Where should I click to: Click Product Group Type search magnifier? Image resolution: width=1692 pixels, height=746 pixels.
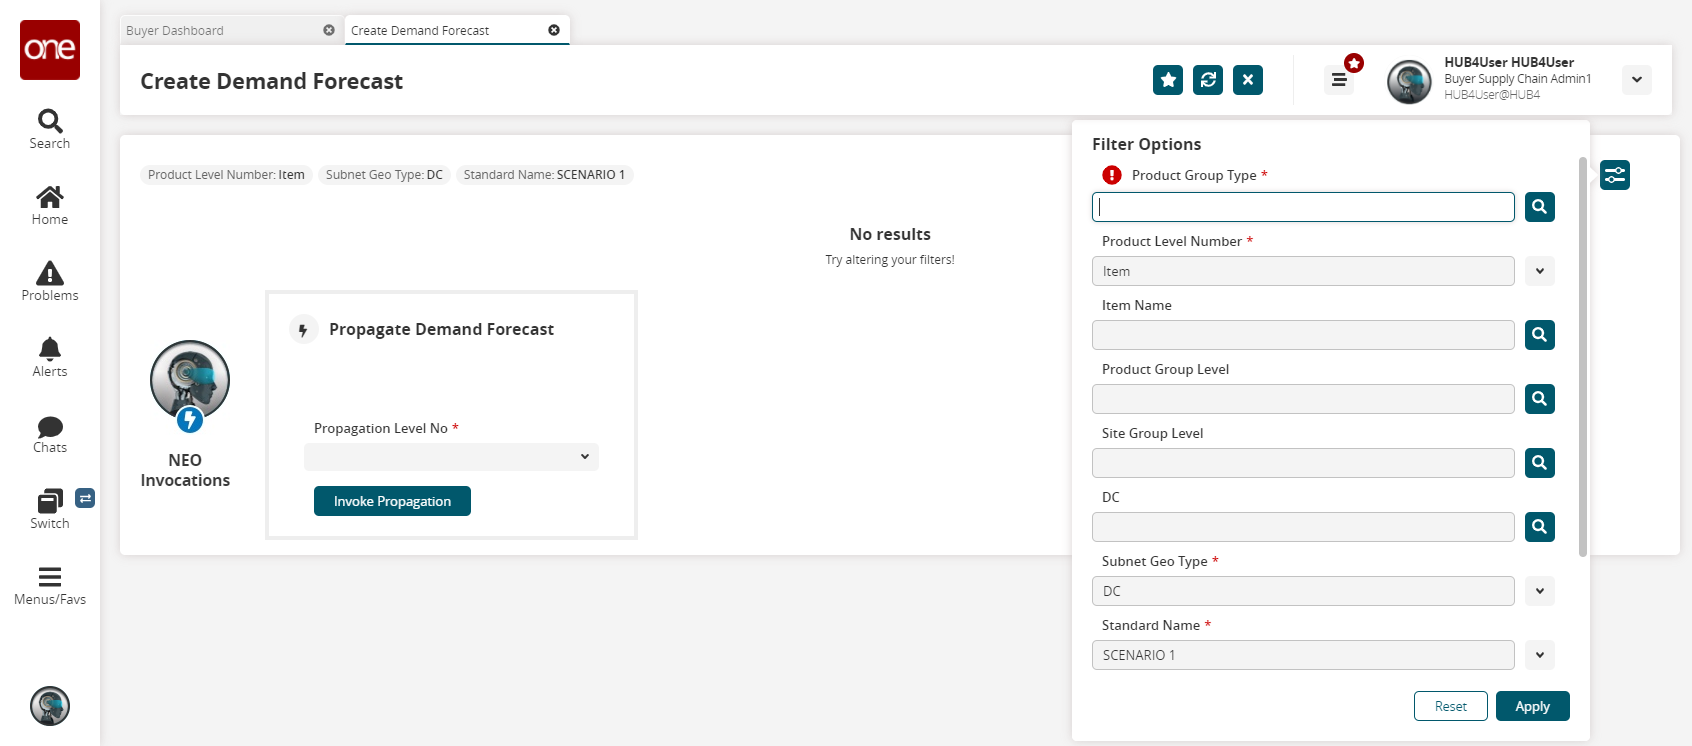coord(1539,207)
